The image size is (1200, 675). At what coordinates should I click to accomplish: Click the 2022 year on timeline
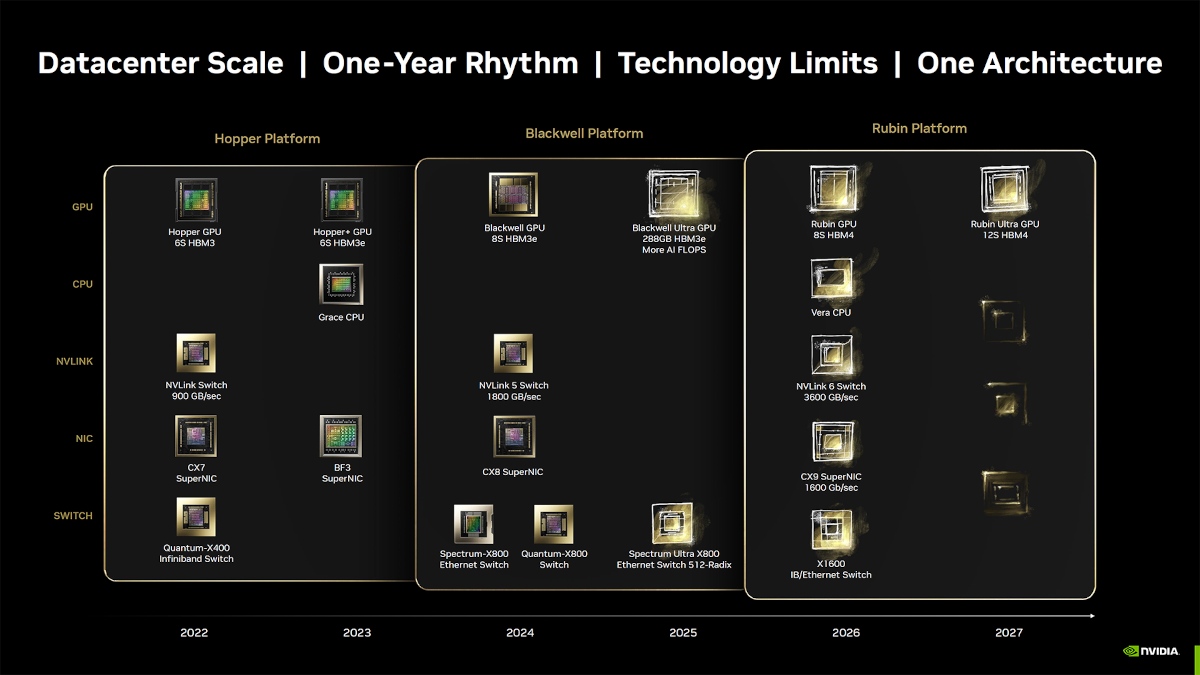(x=194, y=632)
